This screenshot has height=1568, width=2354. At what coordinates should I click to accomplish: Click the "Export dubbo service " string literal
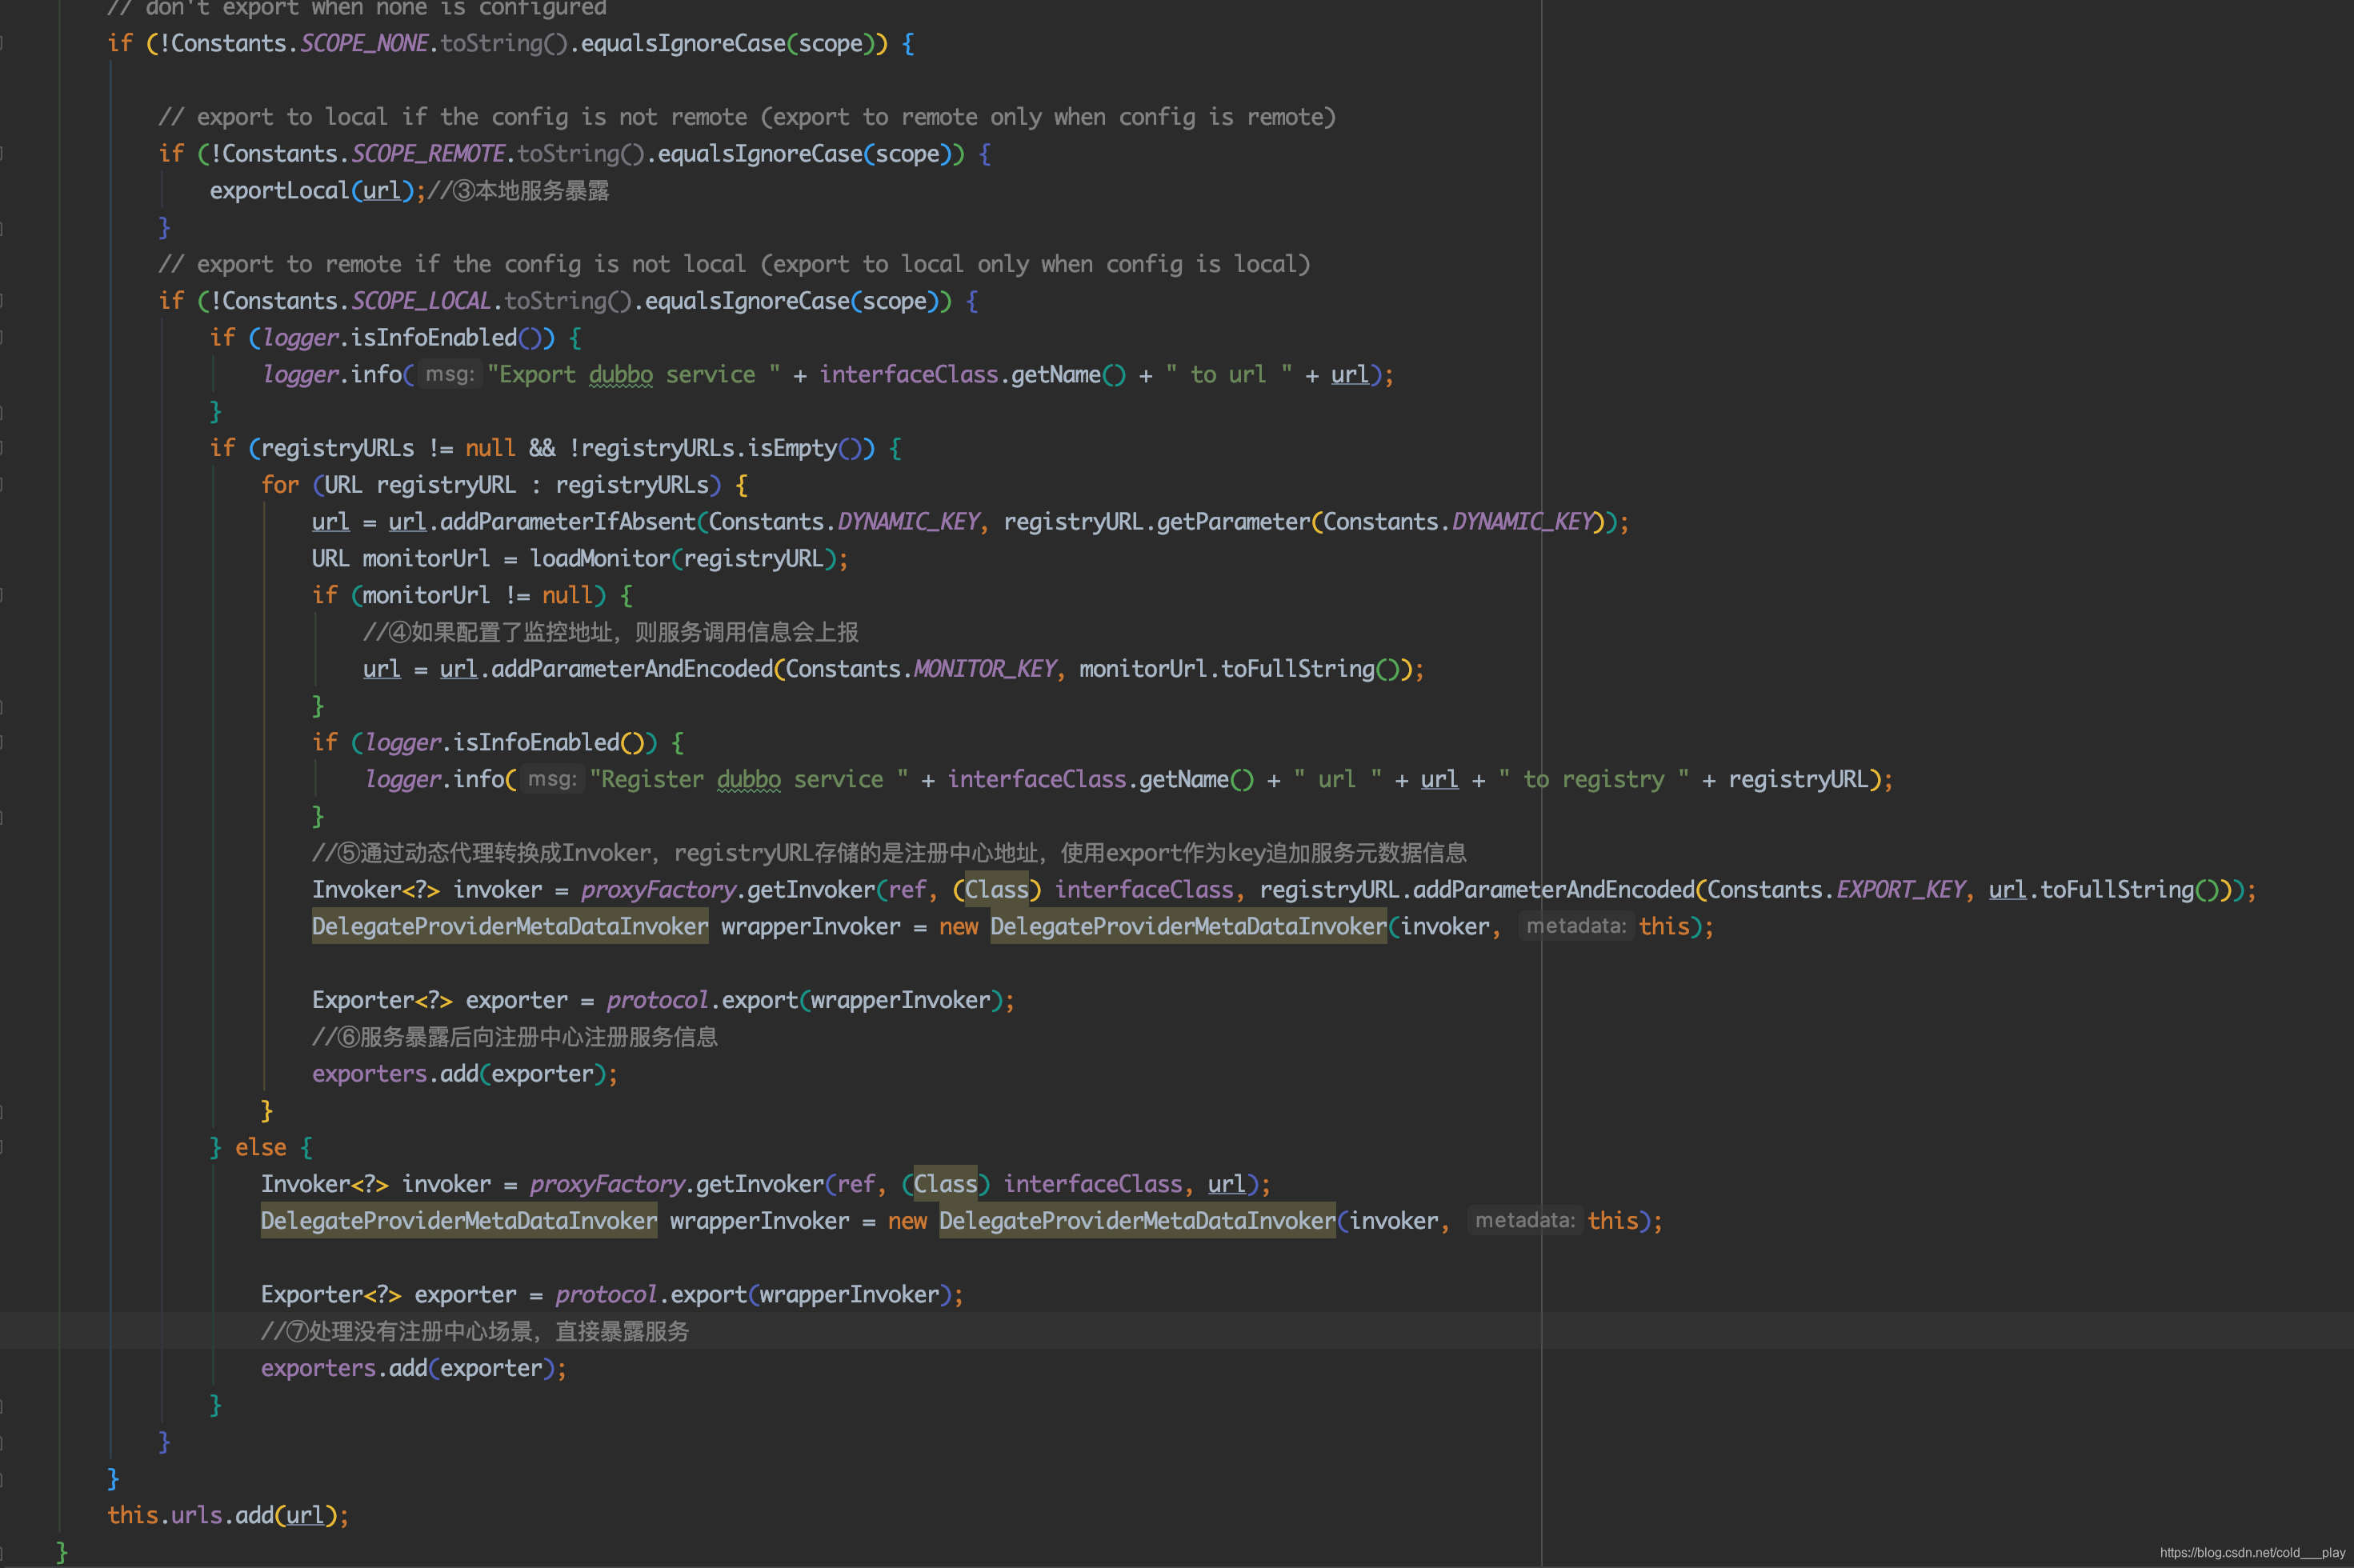[x=634, y=375]
